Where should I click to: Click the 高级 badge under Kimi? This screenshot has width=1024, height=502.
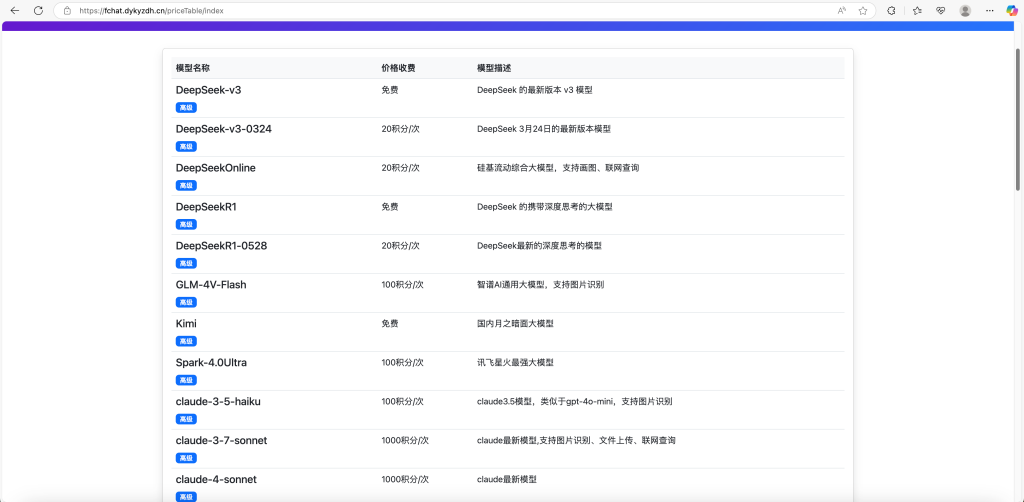tap(186, 341)
